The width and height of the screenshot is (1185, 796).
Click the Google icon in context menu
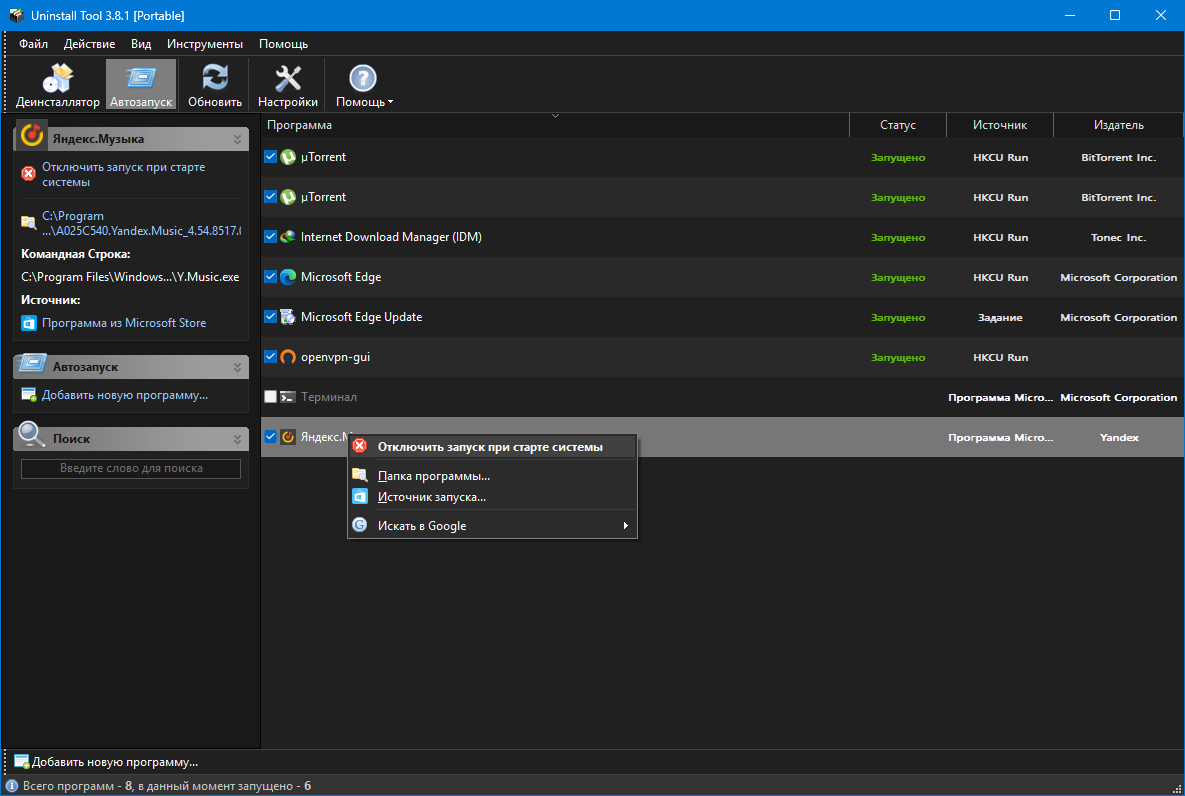360,525
